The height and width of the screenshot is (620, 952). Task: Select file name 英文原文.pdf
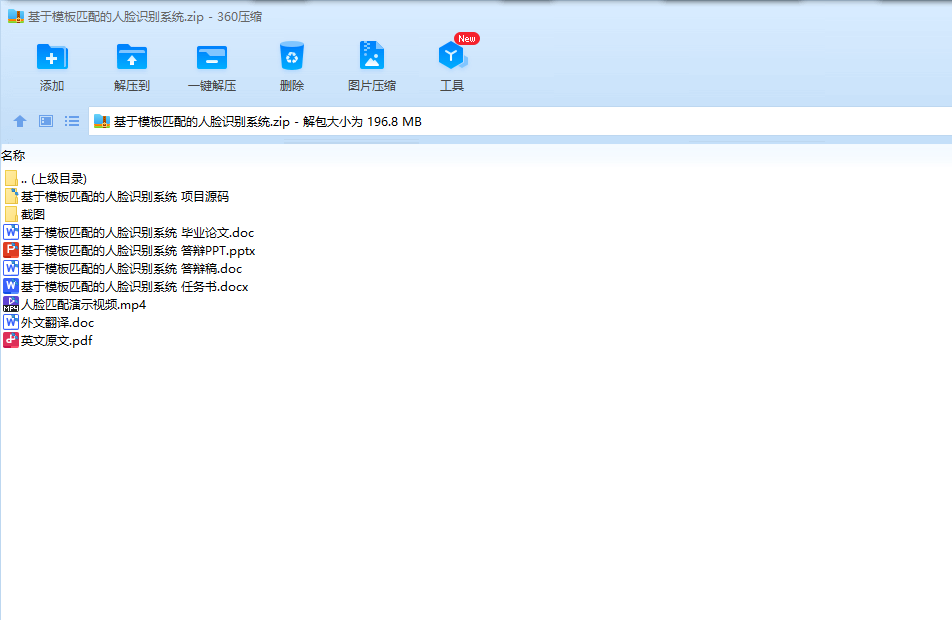point(56,340)
